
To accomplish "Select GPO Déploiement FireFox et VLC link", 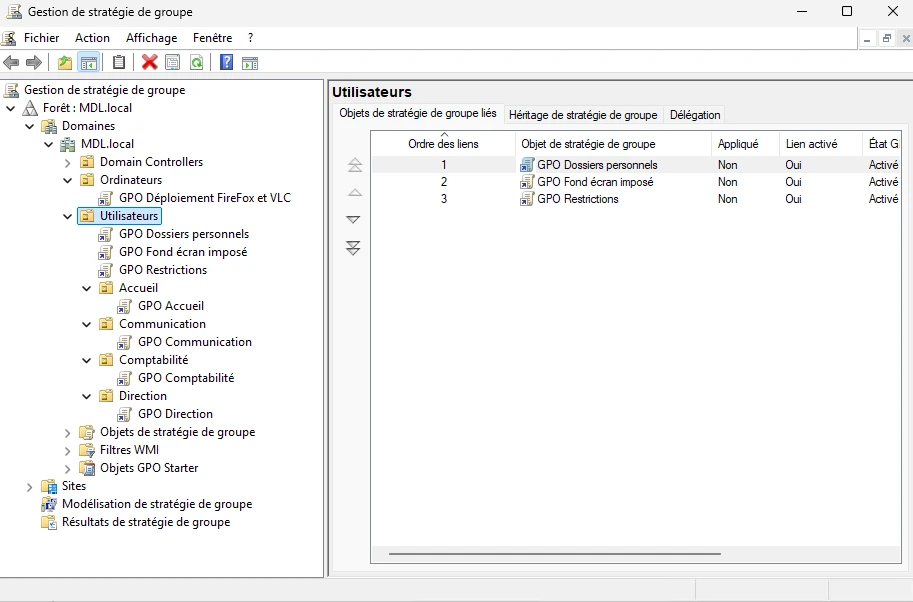I will coord(204,198).
